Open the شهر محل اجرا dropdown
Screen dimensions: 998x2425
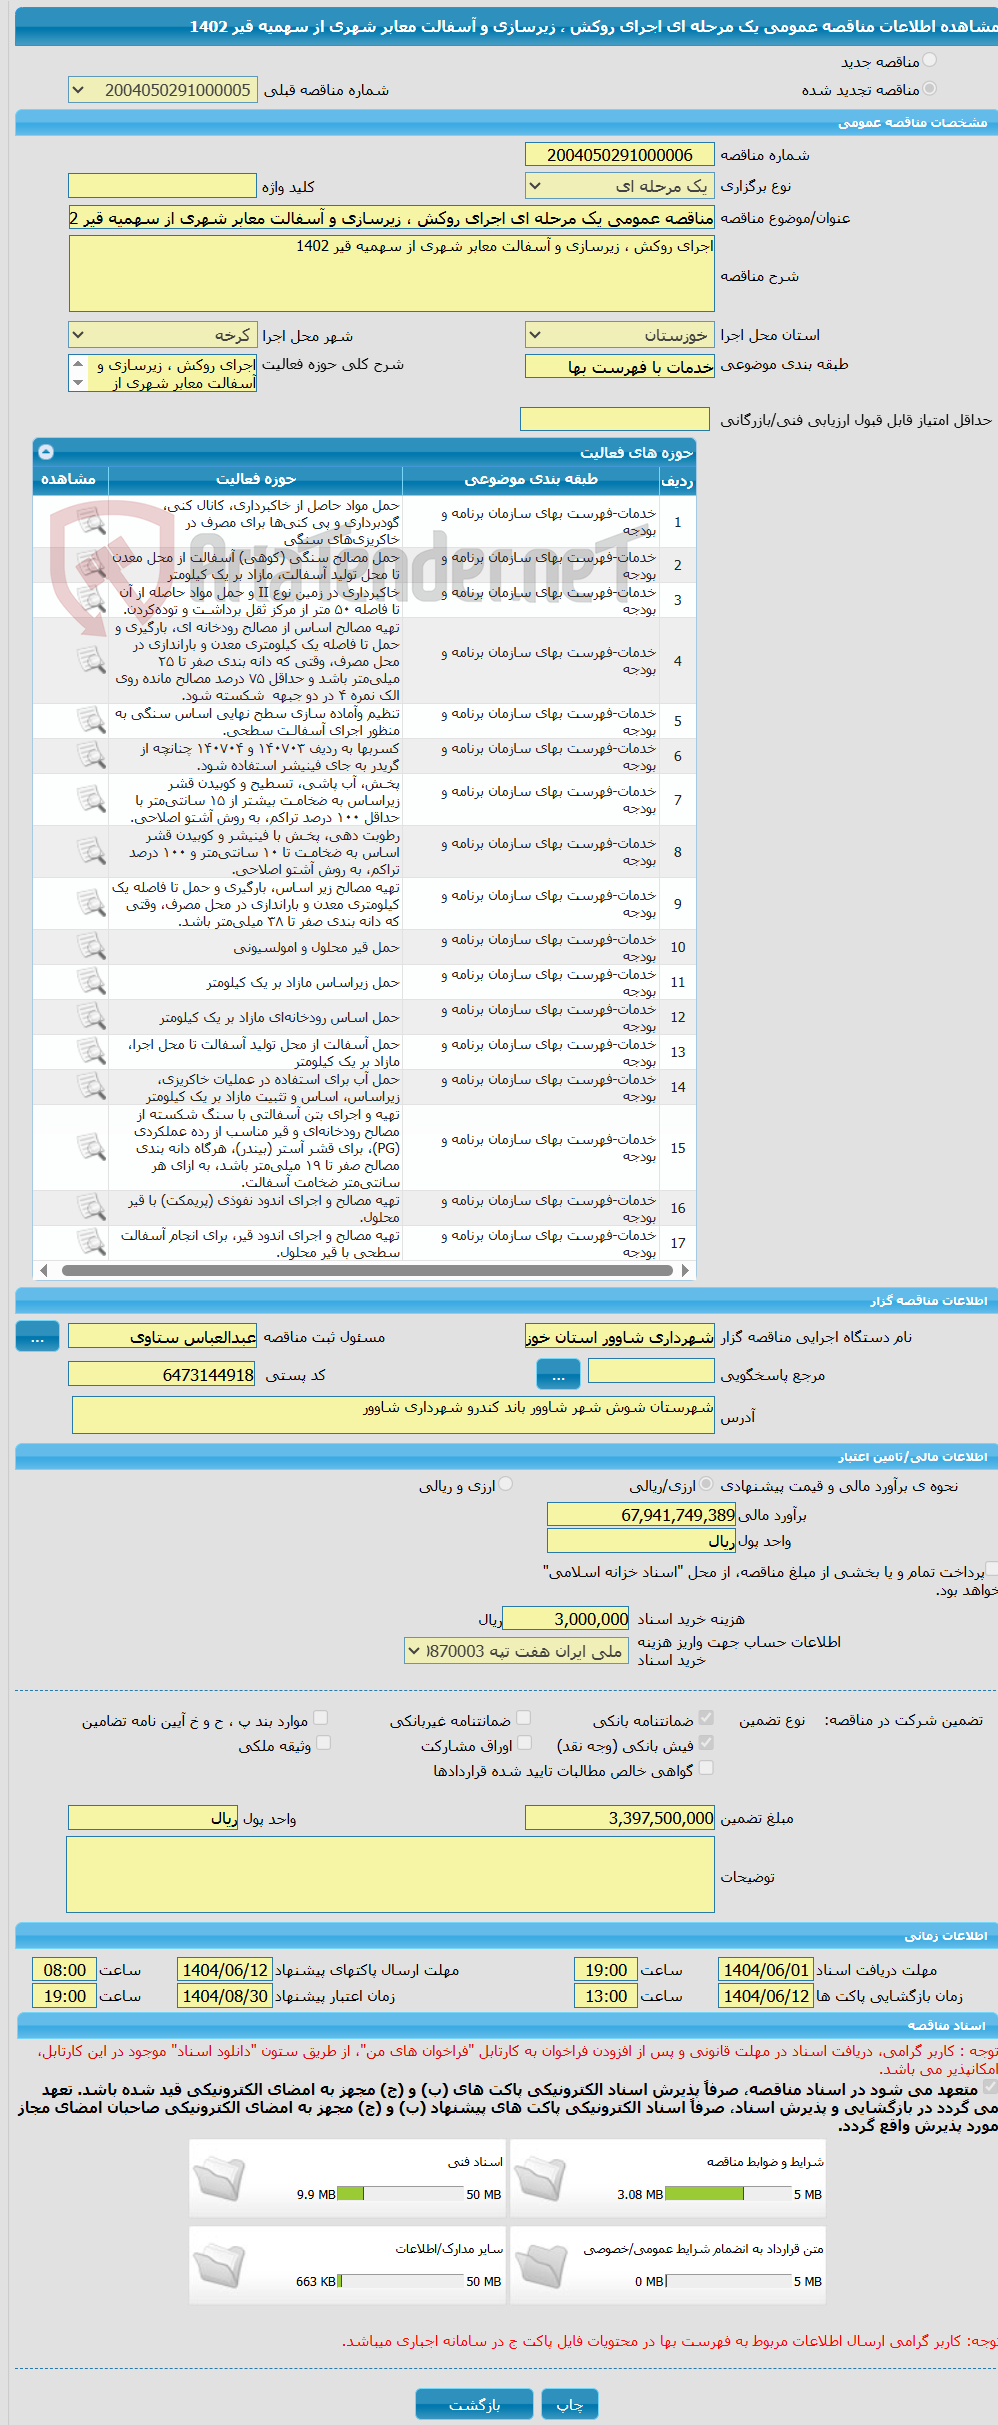click(163, 335)
